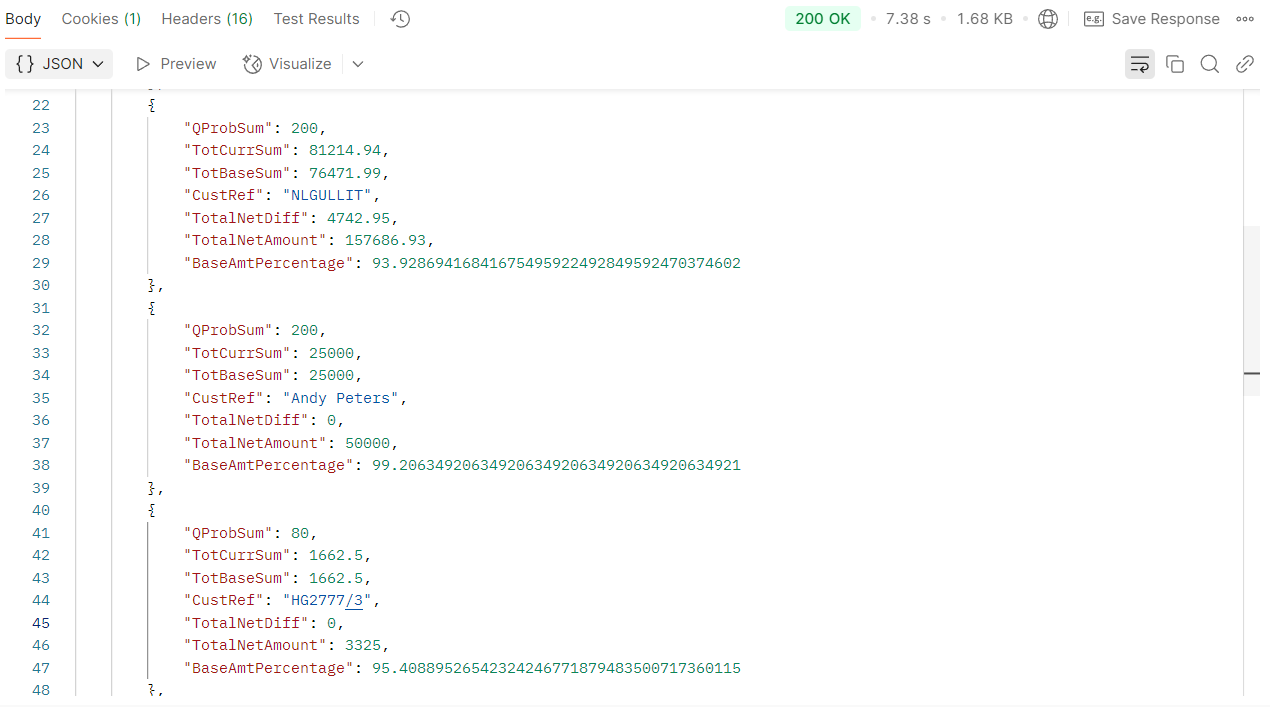Click the 7.38 s response time
Screen dimensions: 1270x707
(x=908, y=19)
